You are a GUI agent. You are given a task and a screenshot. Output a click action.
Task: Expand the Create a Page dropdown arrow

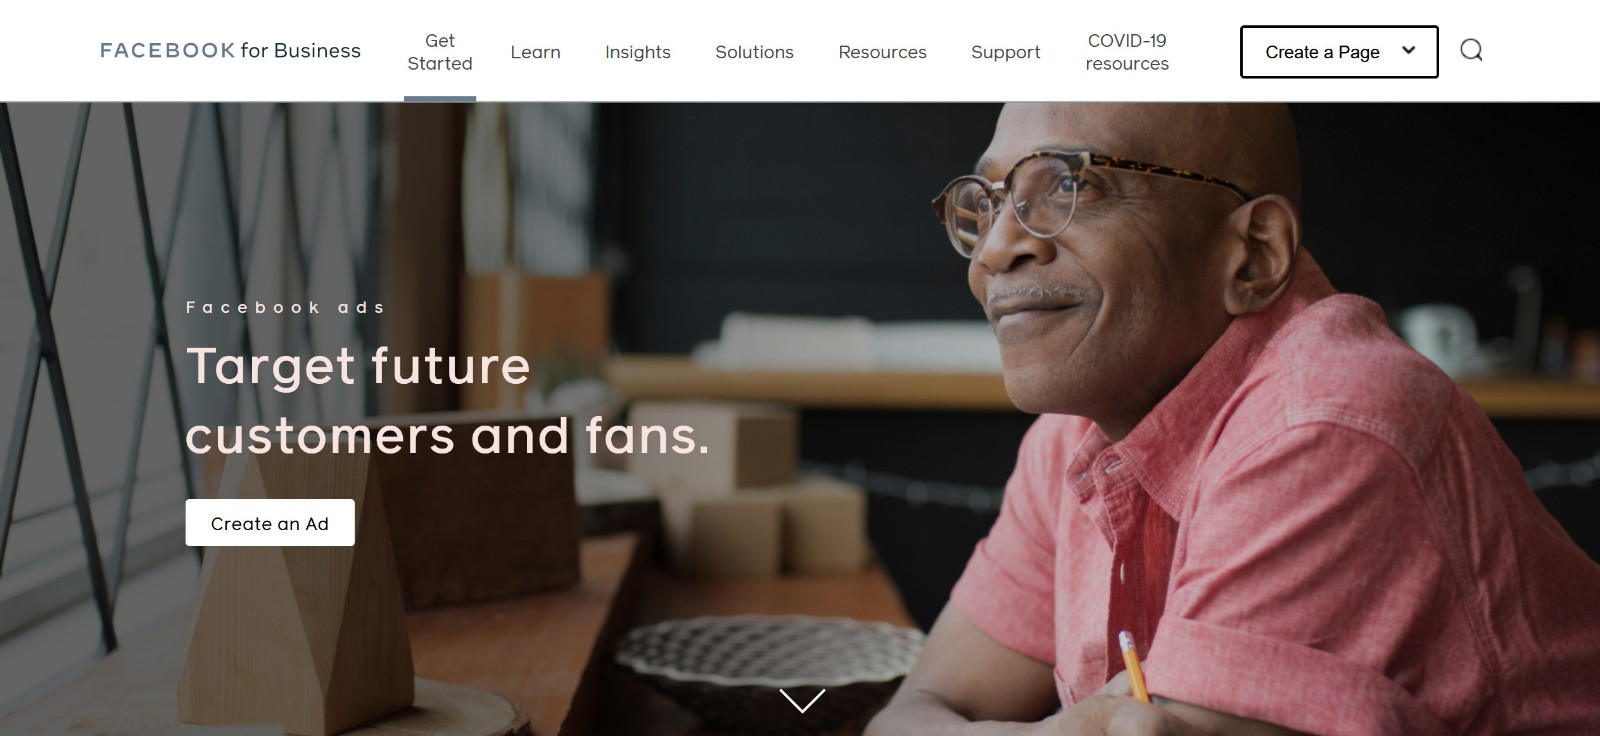(1408, 50)
